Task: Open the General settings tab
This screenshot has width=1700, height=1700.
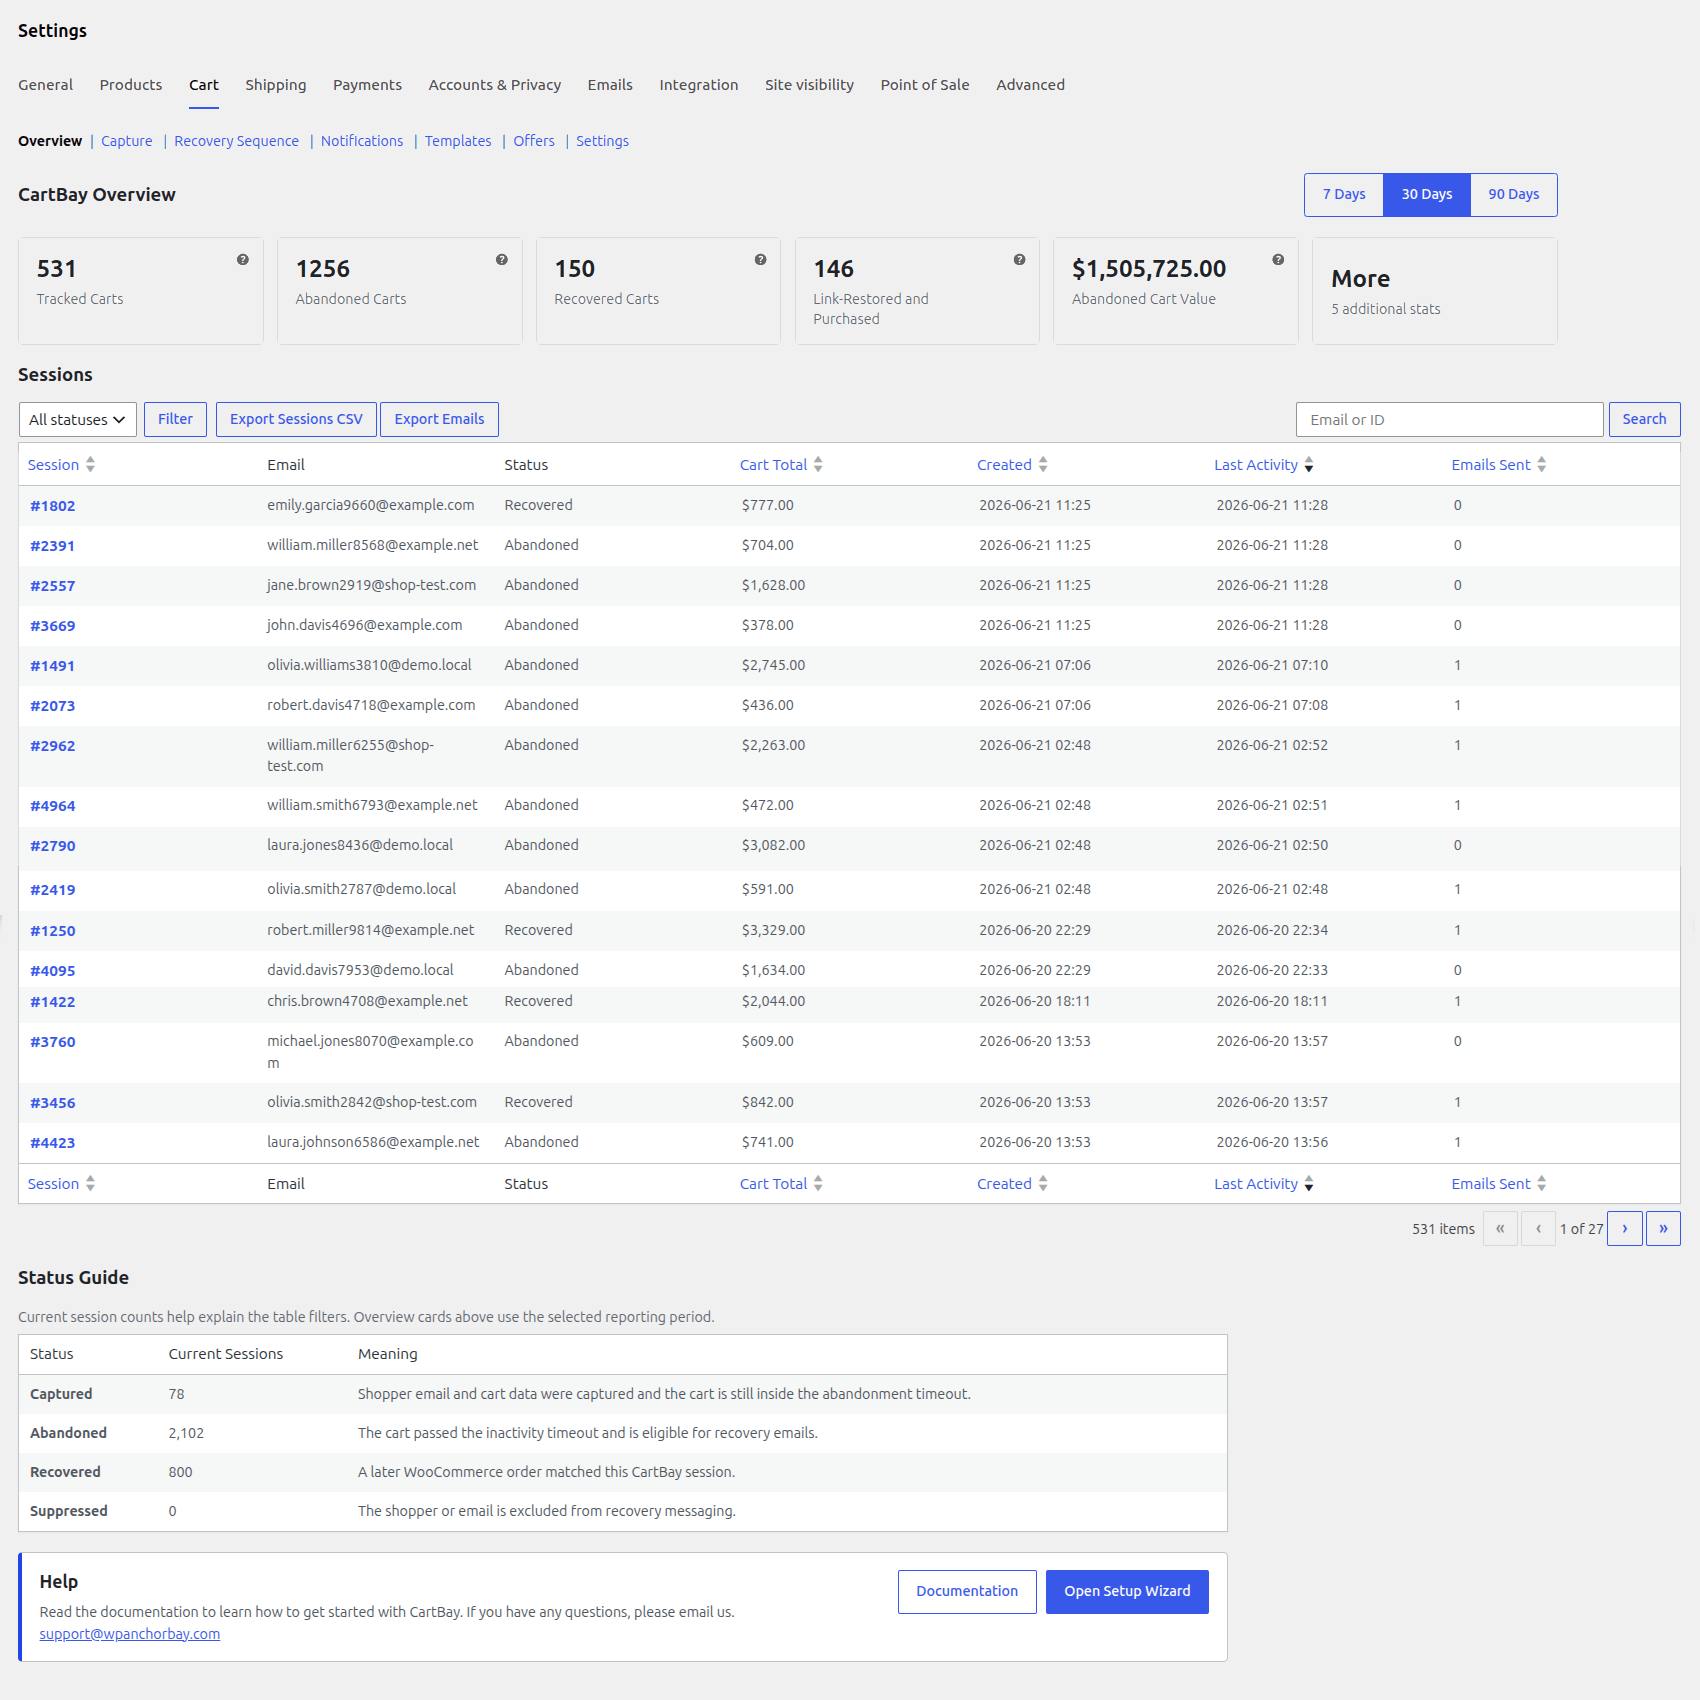Action: click(x=46, y=85)
